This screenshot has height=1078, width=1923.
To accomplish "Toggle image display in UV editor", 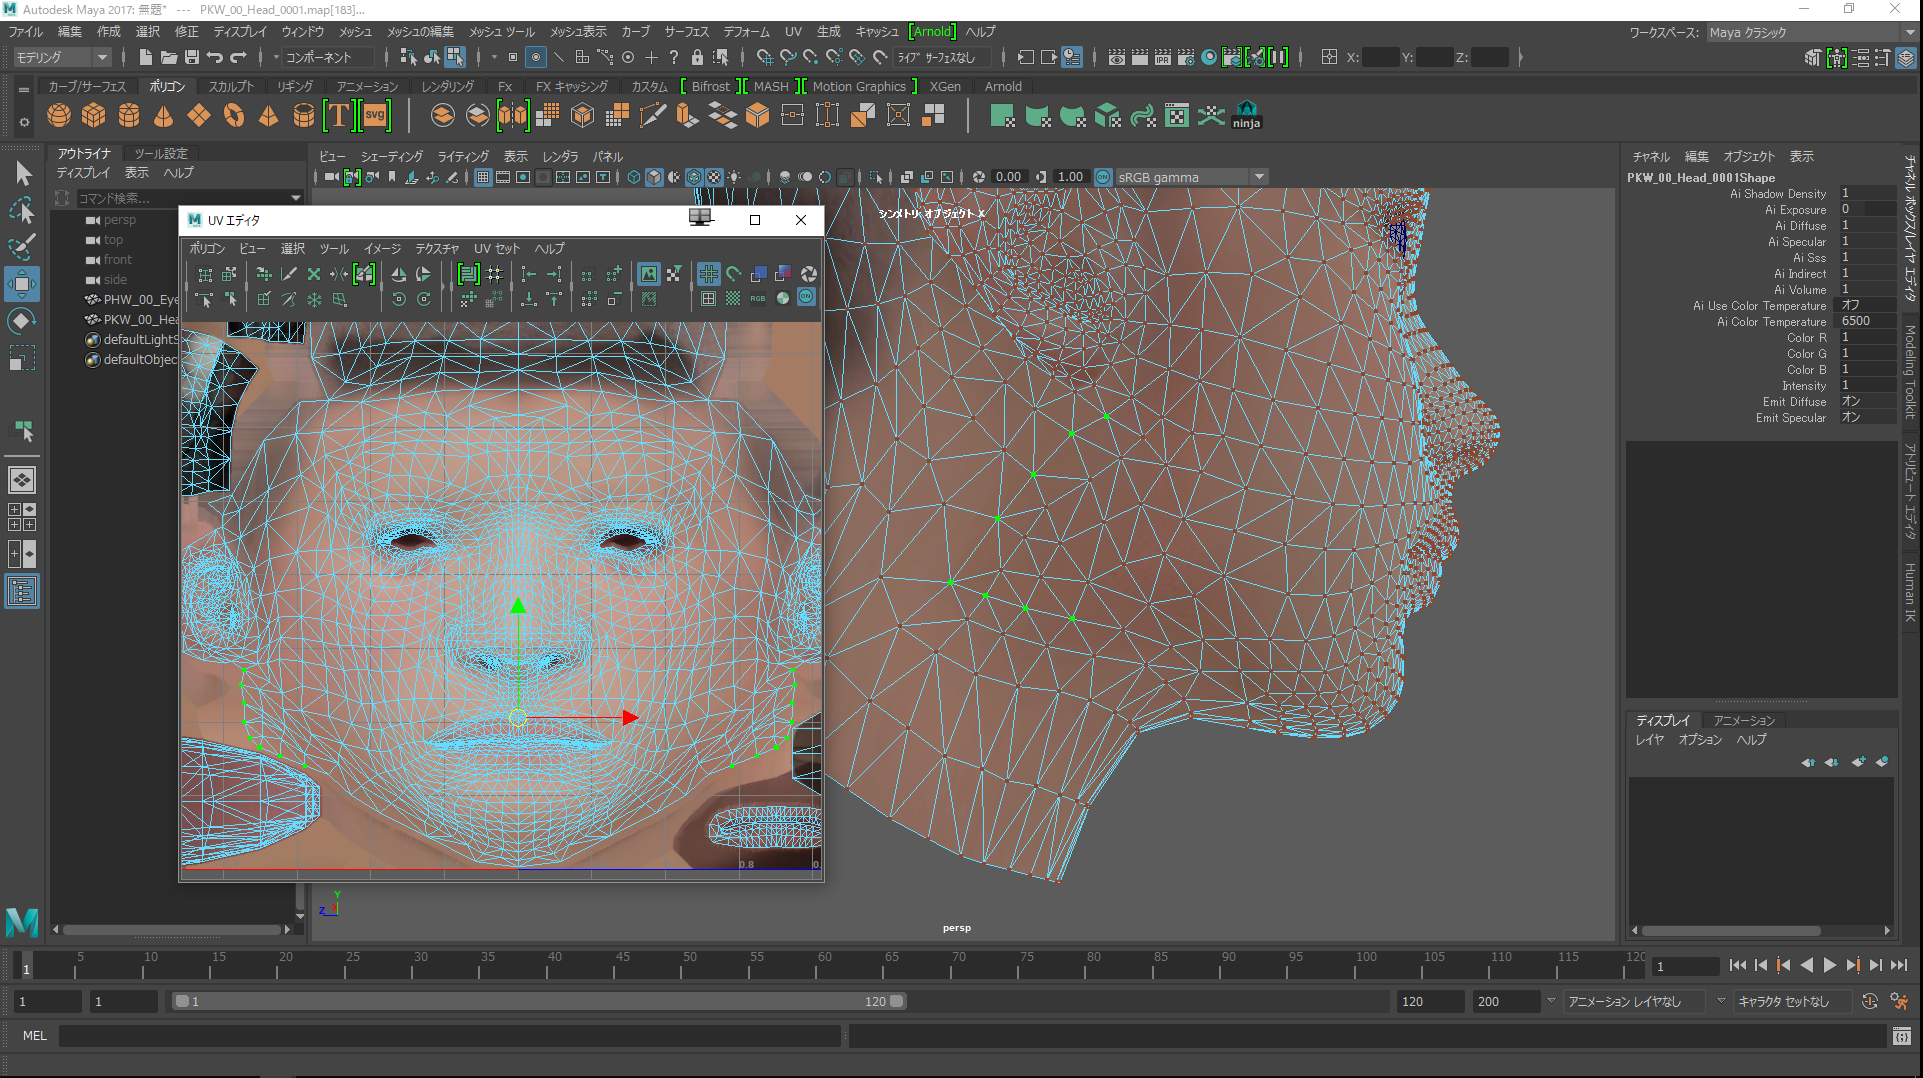I will (x=649, y=274).
